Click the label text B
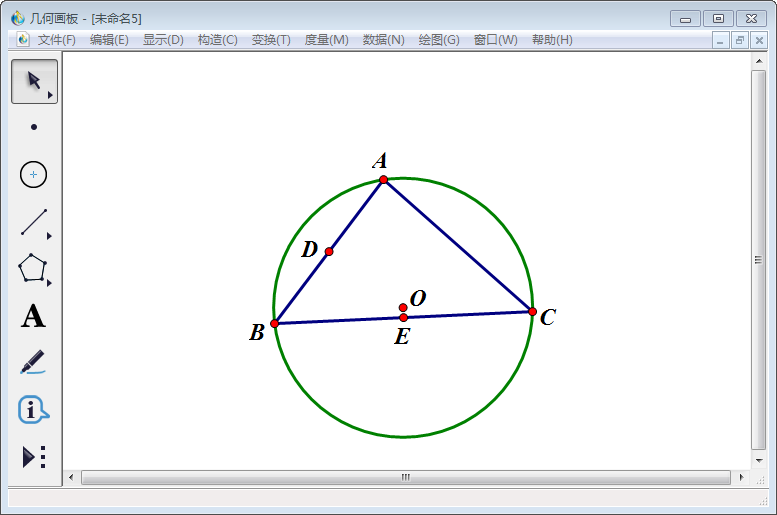The height and width of the screenshot is (515, 777). (257, 333)
